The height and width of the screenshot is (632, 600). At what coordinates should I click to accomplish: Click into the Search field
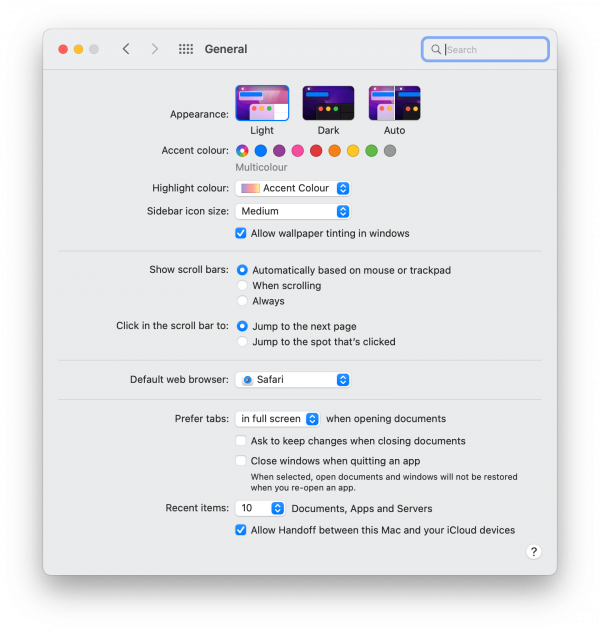coord(485,50)
